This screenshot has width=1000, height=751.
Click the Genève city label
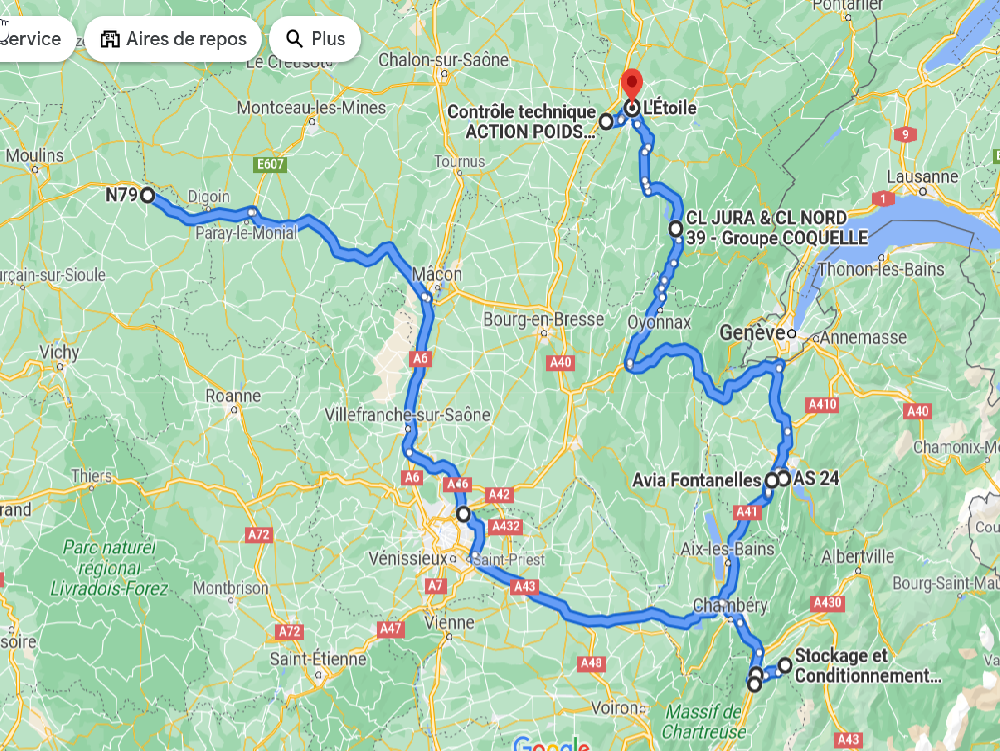[751, 332]
